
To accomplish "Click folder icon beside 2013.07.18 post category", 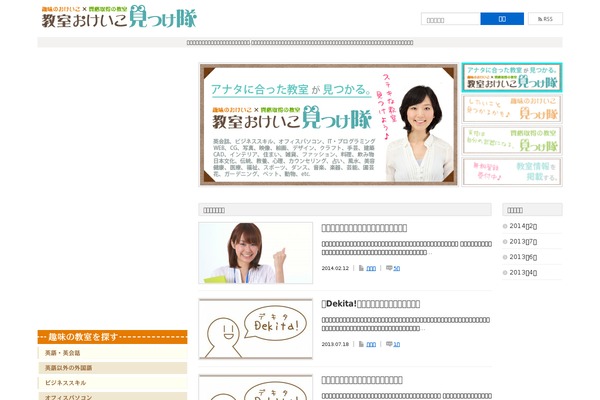I will 361,344.
